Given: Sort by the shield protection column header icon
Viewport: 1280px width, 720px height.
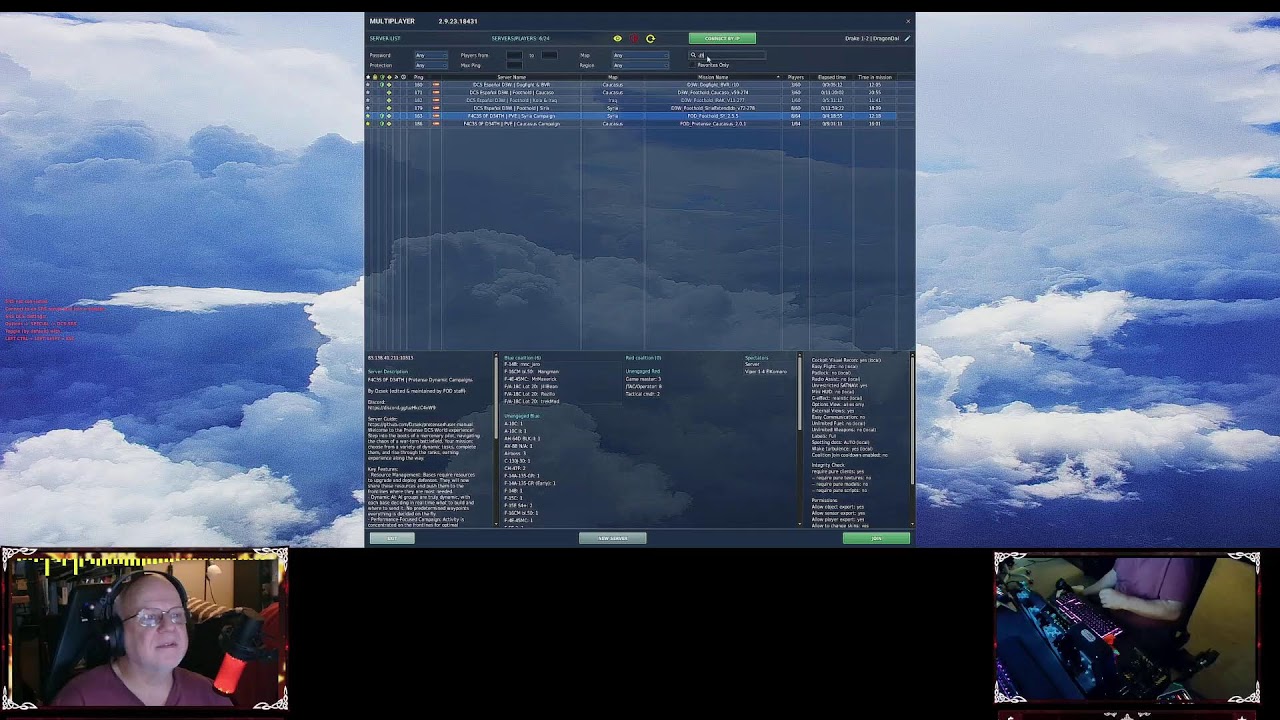Looking at the screenshot, I should (382, 77).
